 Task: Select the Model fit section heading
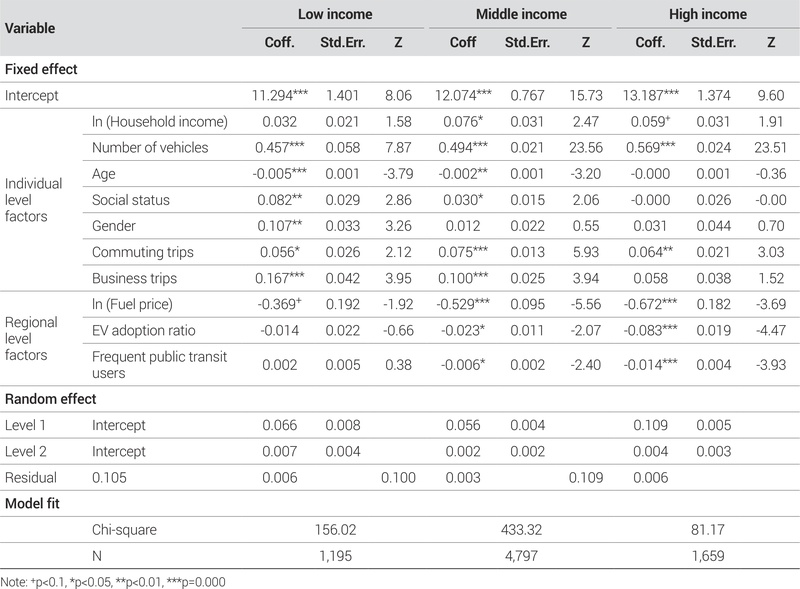(x=35, y=502)
